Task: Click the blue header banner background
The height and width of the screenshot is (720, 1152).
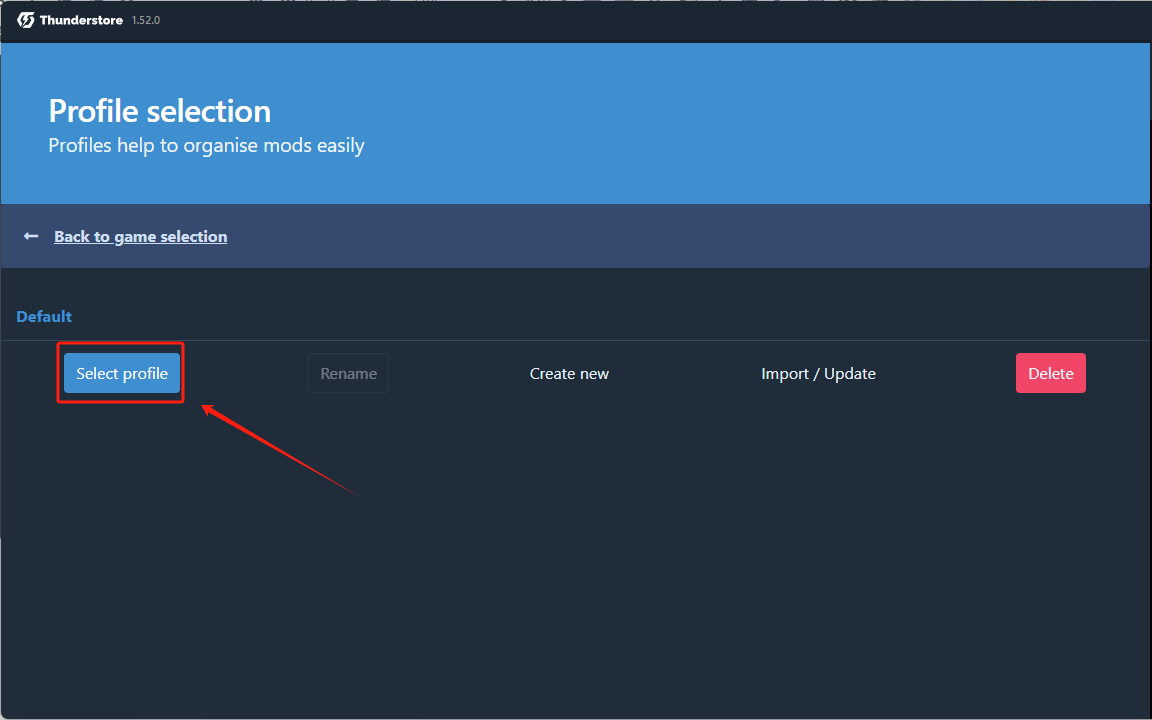Action: 735,123
